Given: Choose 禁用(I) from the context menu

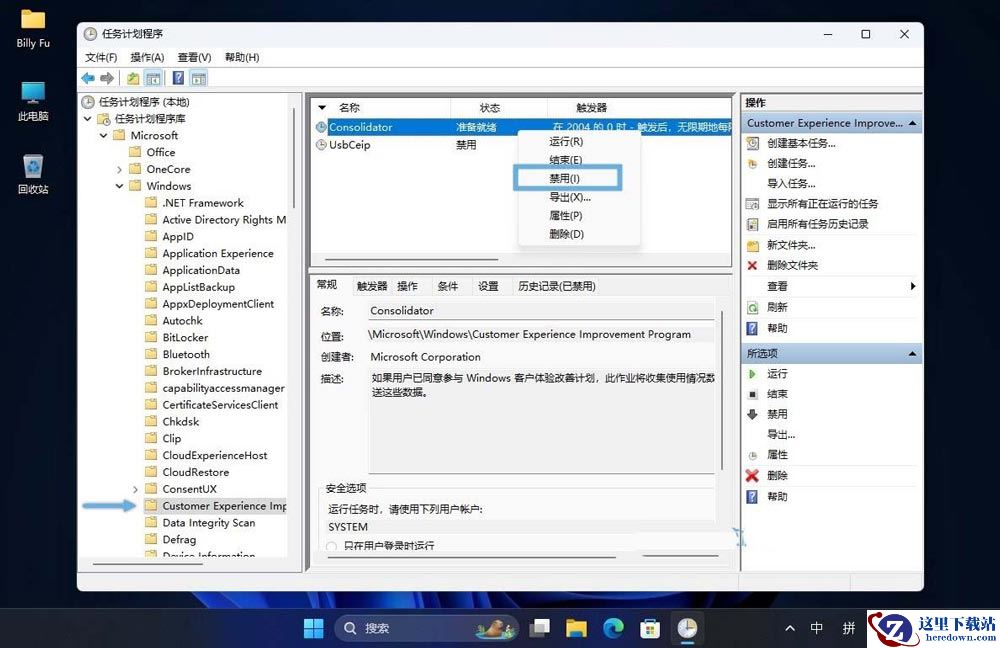Looking at the screenshot, I should (567, 179).
